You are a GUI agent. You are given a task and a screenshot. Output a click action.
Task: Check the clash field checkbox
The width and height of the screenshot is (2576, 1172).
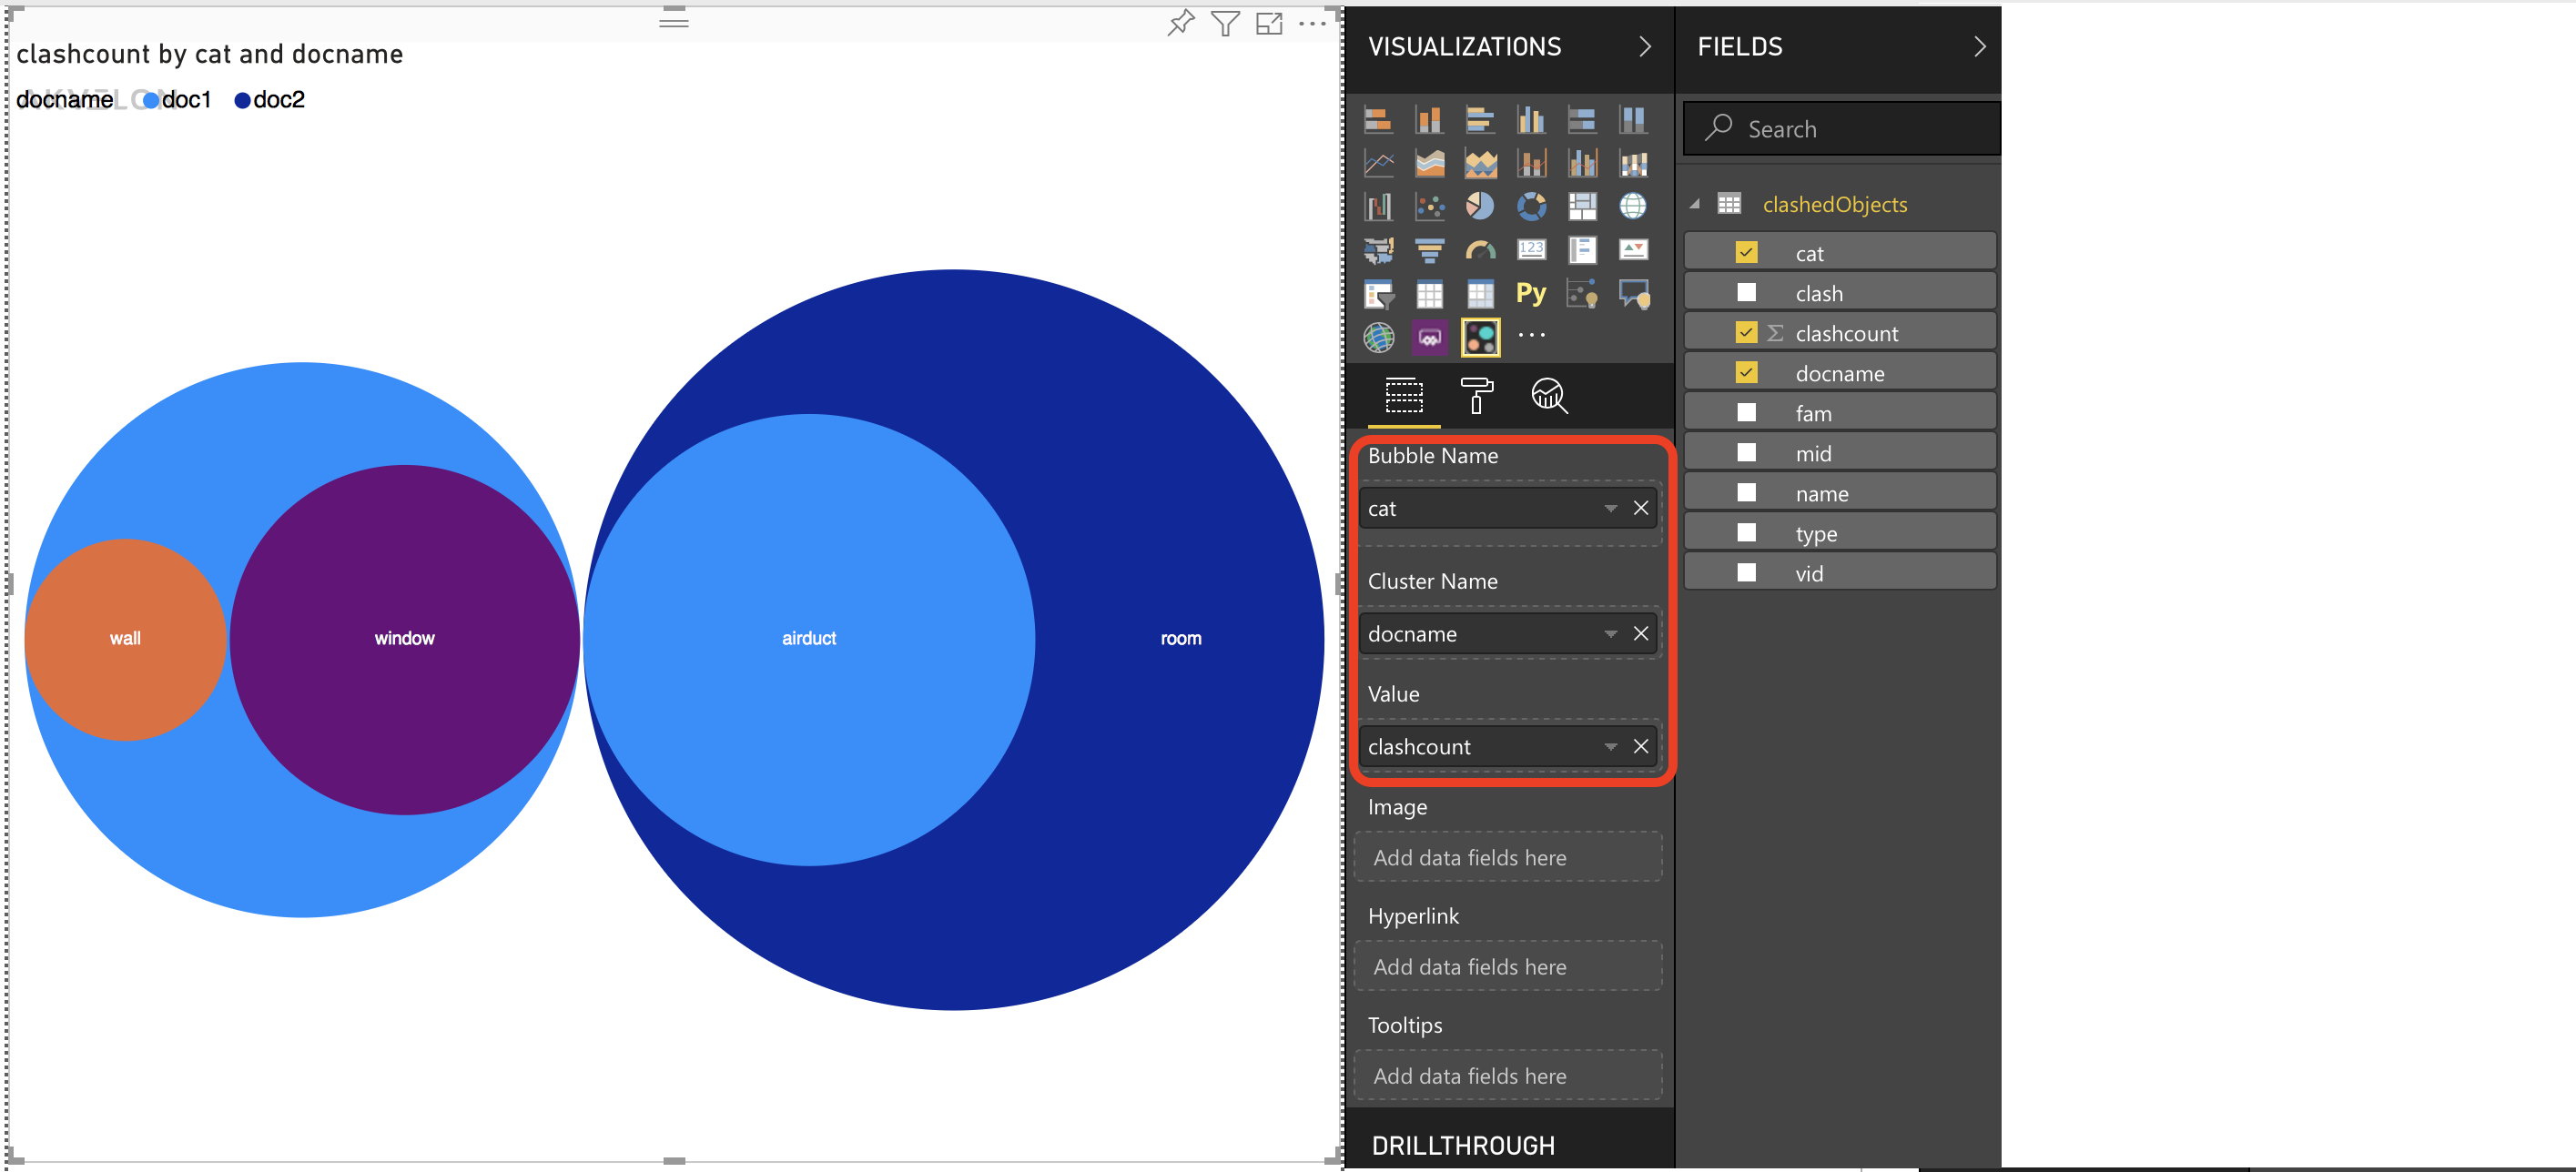click(1746, 292)
